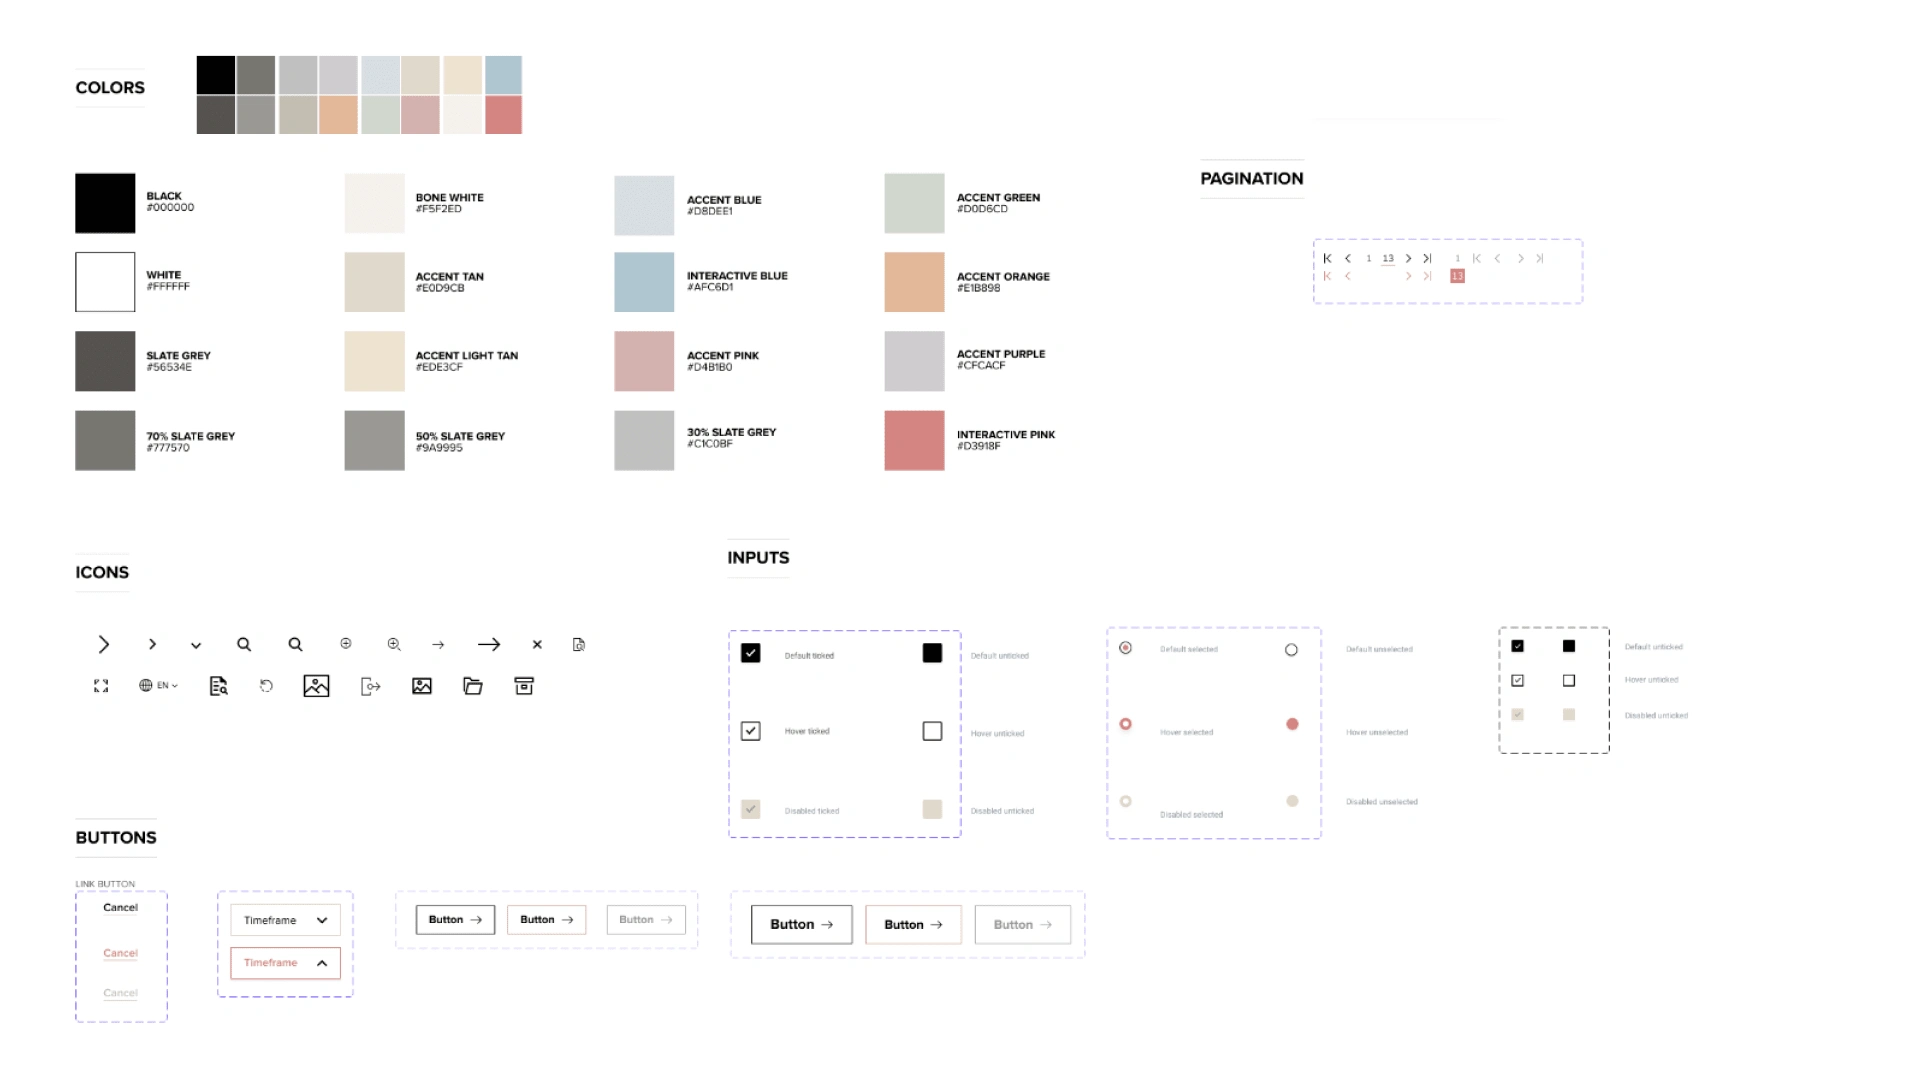Viewport: 1920px width, 1080px height.
Task: Click the search/zoom icon in icons row
Action: point(243,644)
